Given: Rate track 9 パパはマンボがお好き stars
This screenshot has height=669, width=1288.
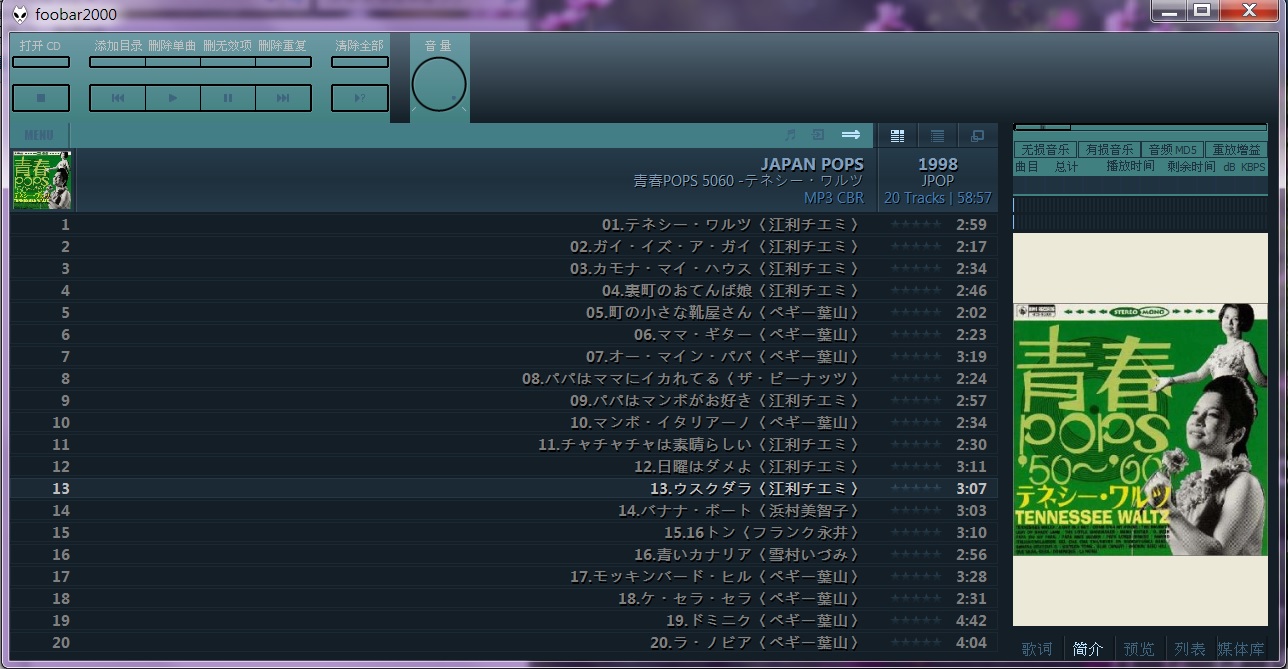Looking at the screenshot, I should [916, 401].
